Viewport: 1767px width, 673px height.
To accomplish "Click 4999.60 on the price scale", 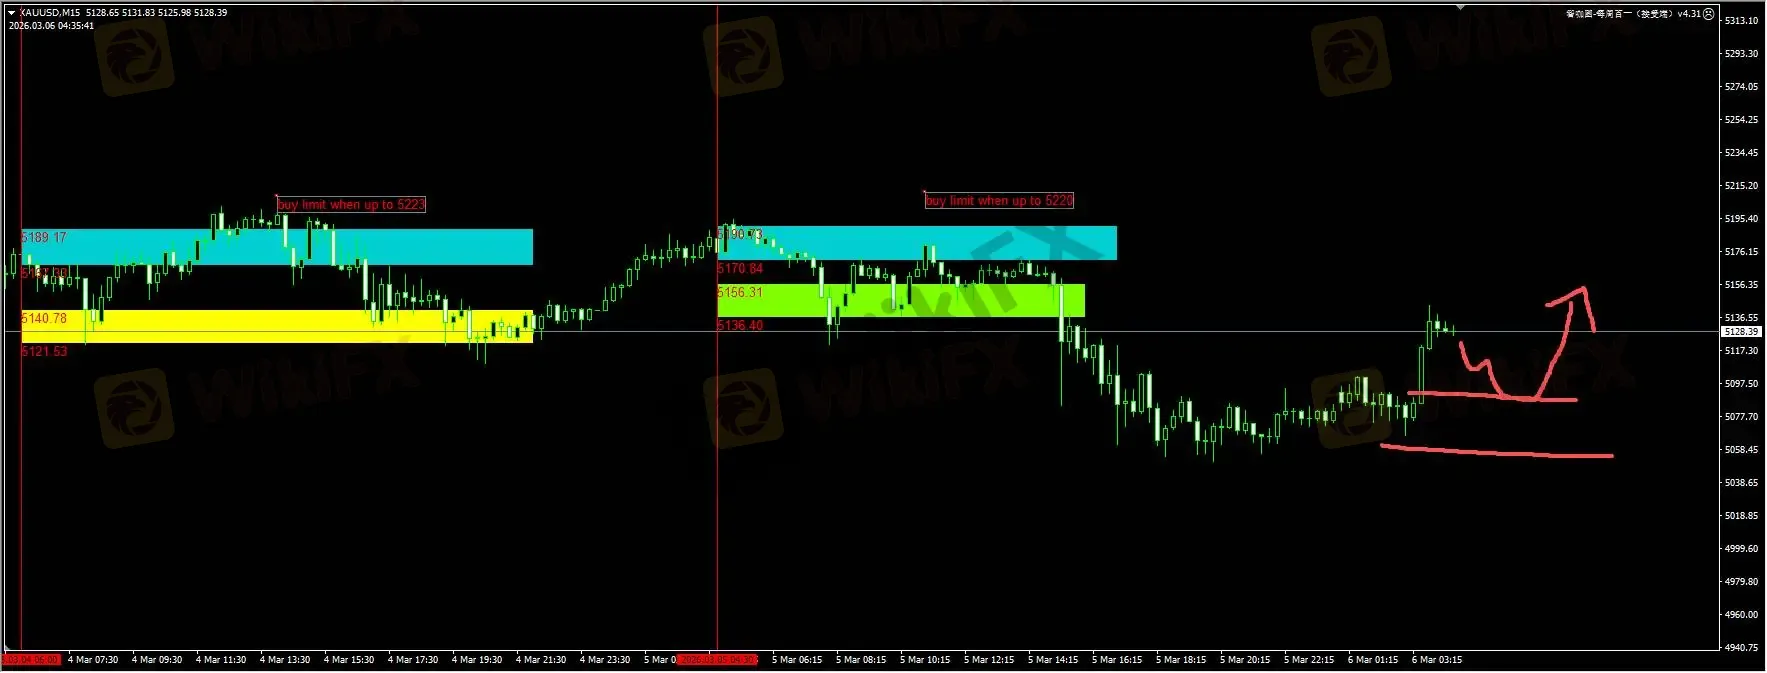I will click(1741, 549).
